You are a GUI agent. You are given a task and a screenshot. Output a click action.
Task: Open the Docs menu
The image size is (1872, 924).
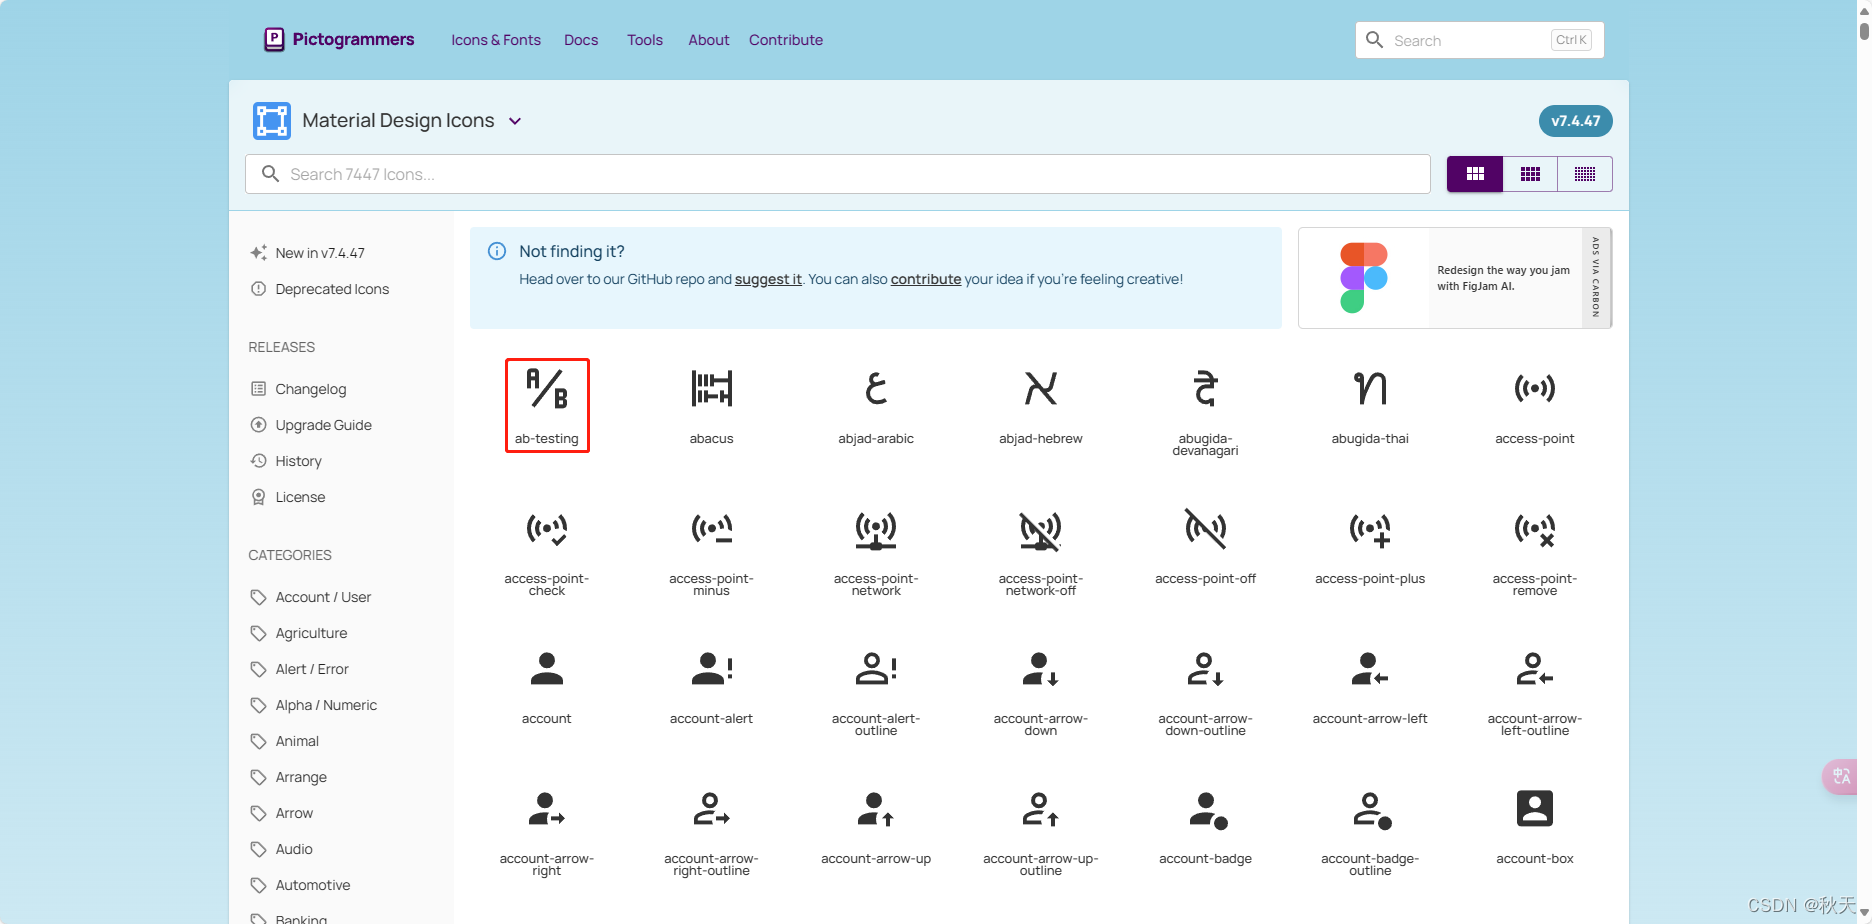pos(580,40)
